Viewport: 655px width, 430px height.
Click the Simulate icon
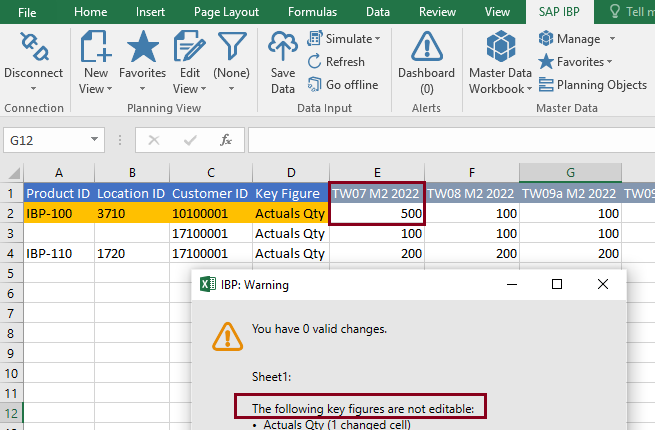point(315,38)
